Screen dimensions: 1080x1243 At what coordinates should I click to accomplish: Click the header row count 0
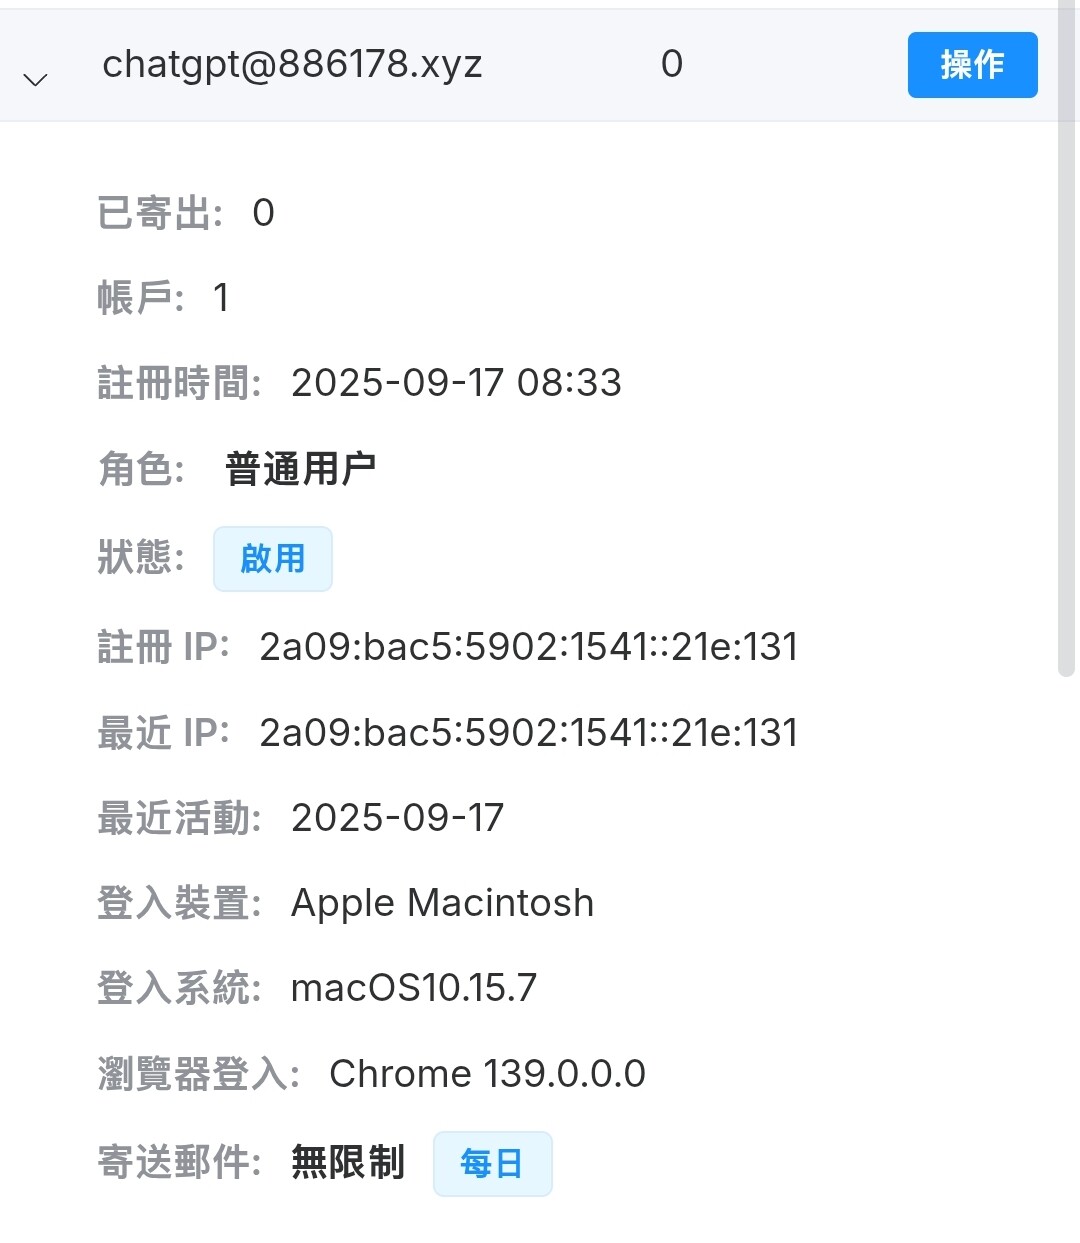point(672,64)
